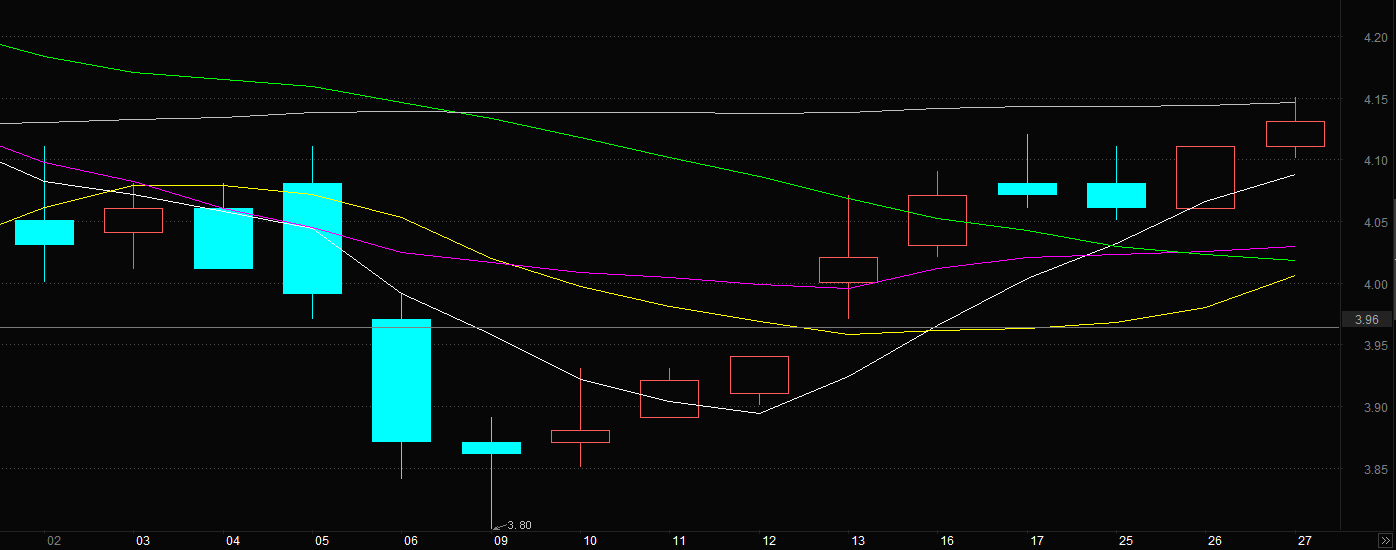The image size is (1396, 550).
Task: Select the cyan candle on day 04
Action: 223,238
